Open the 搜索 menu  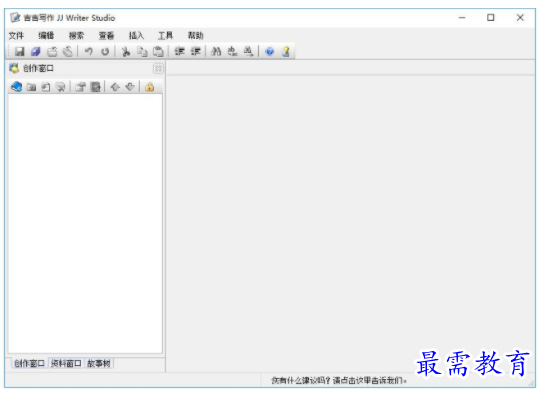76,35
